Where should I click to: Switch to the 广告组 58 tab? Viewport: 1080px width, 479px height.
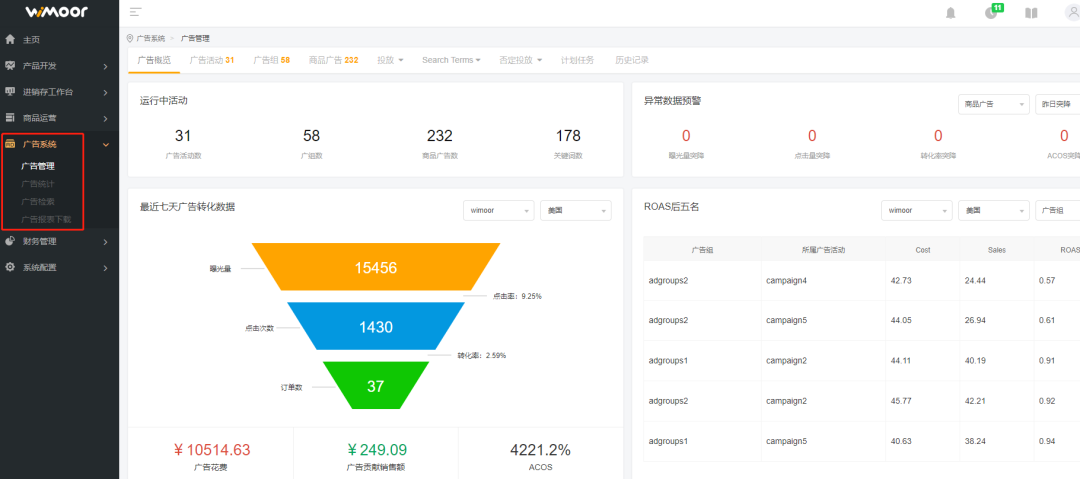tap(271, 60)
